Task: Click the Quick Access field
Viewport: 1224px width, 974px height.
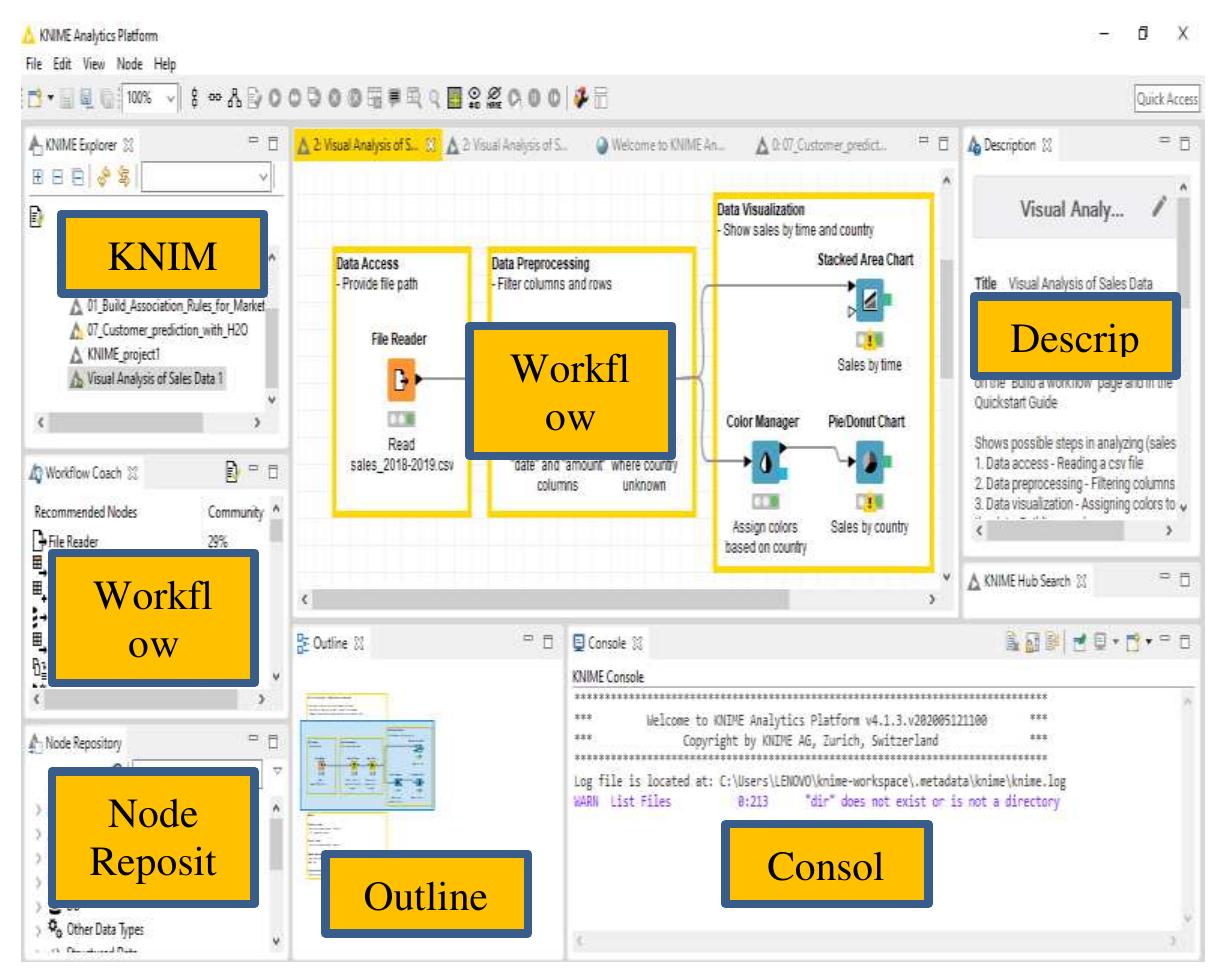Action: (x=1167, y=101)
